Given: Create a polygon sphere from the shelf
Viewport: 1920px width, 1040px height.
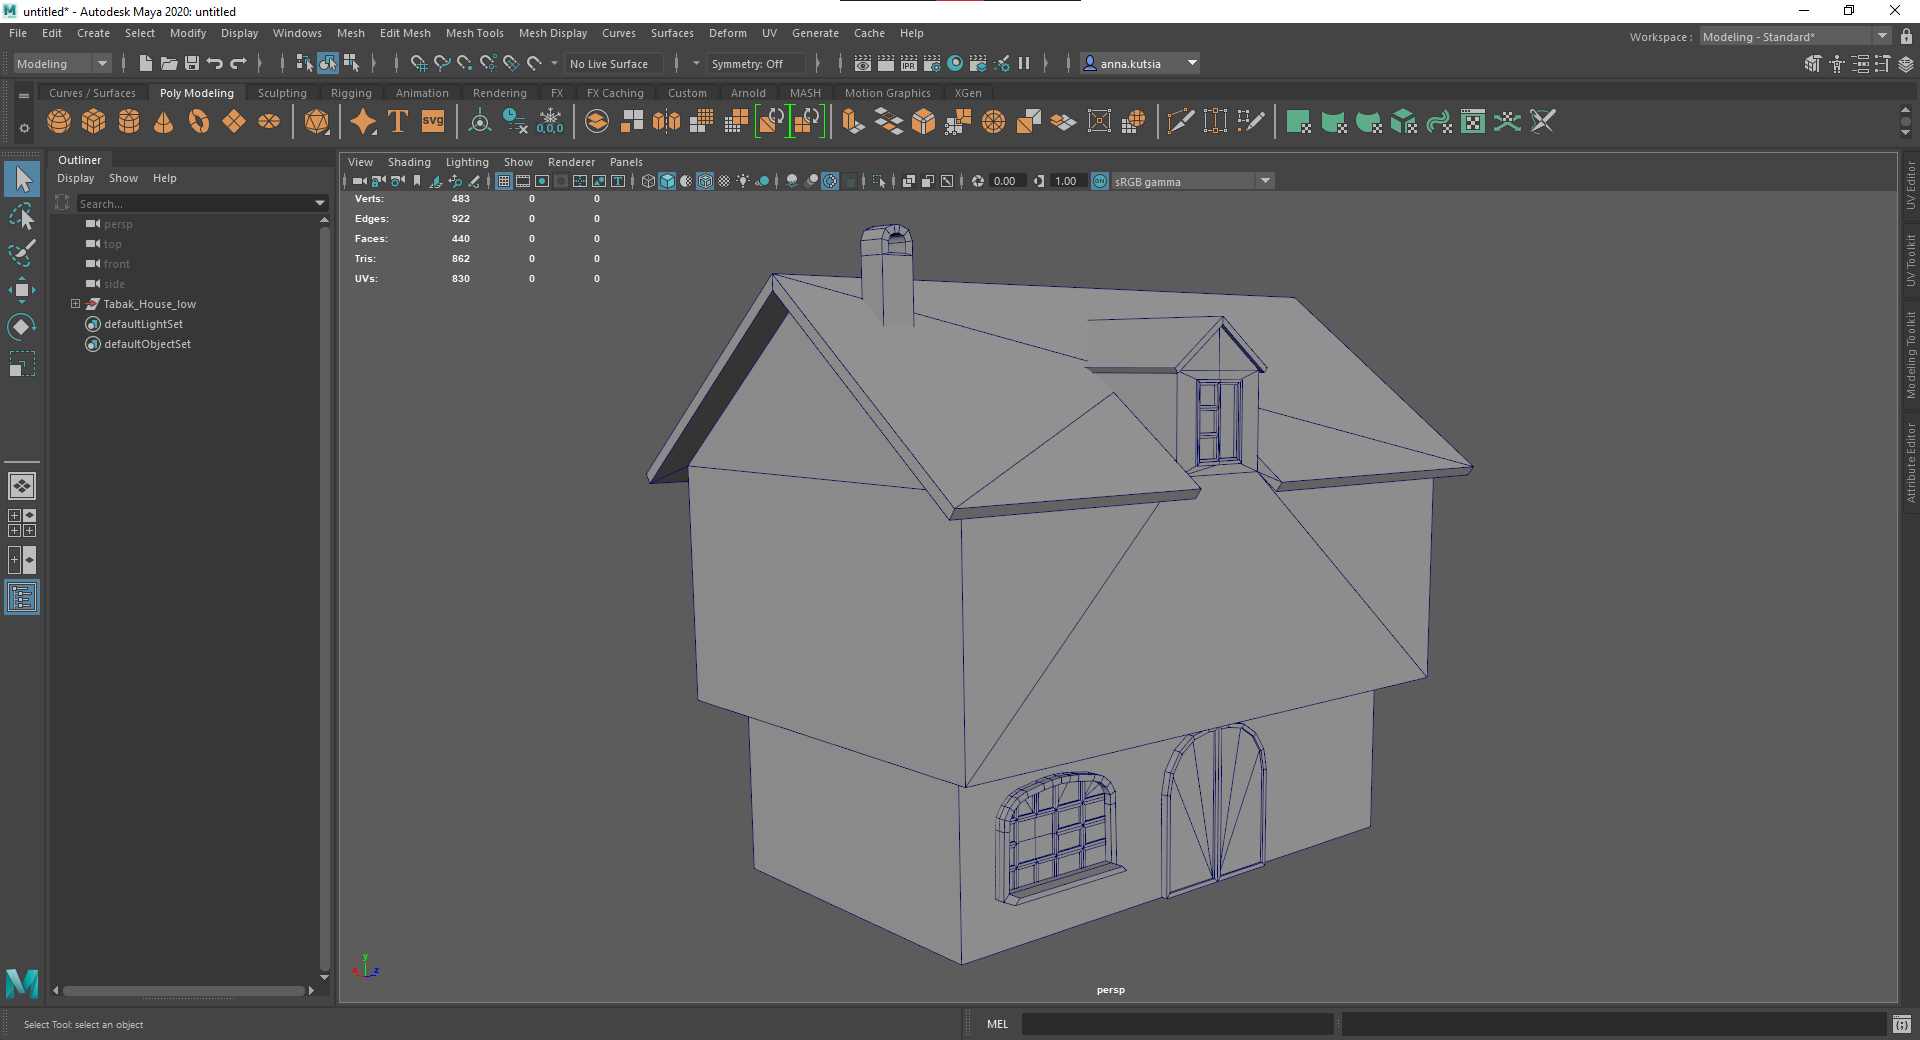Looking at the screenshot, I should click(59, 122).
